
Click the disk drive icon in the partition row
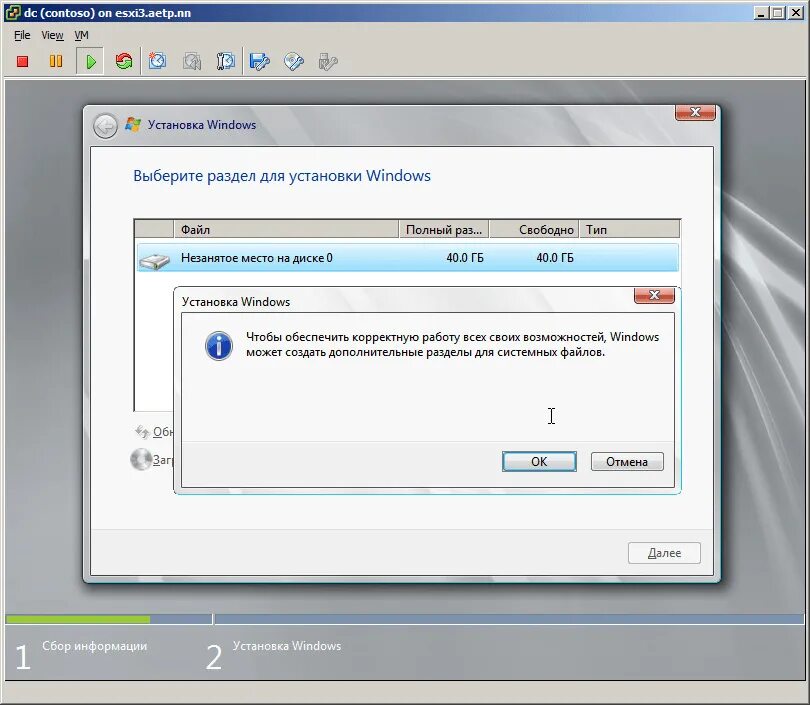click(x=154, y=260)
